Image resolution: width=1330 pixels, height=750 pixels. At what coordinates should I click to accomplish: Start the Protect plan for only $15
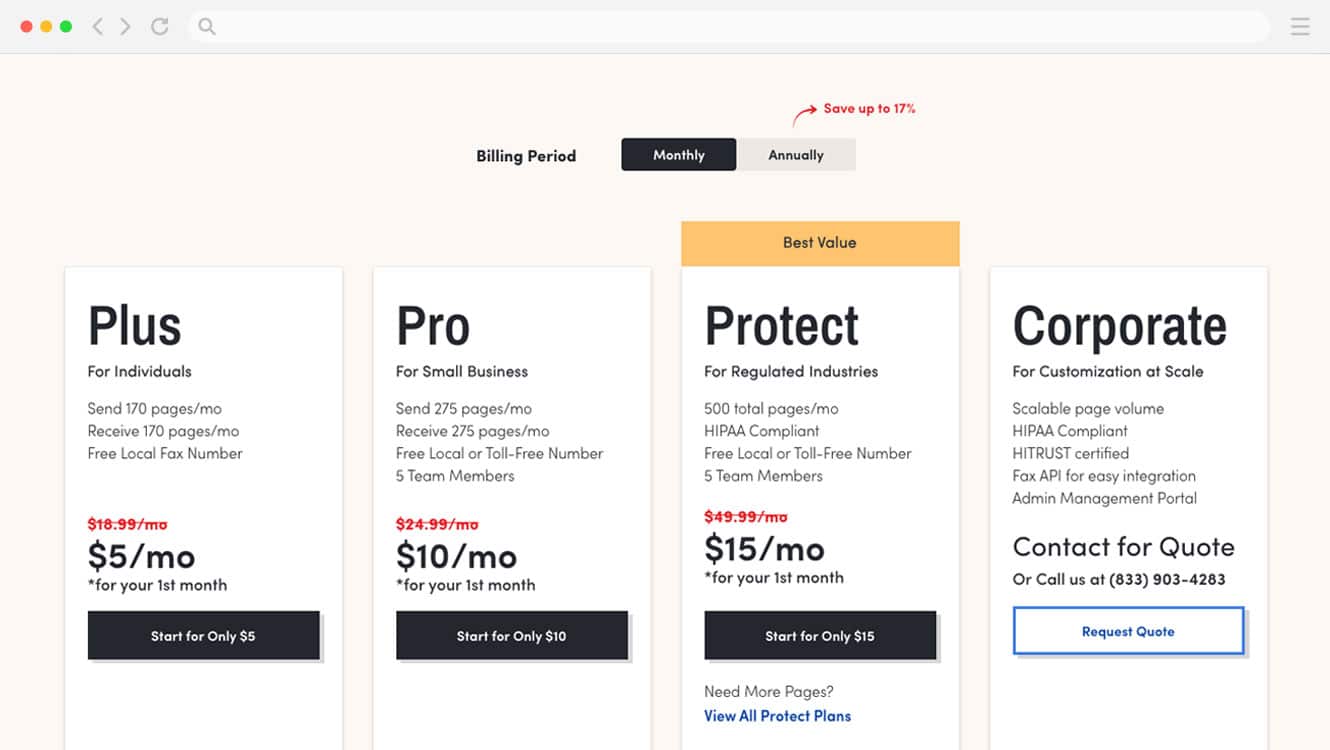tap(820, 635)
